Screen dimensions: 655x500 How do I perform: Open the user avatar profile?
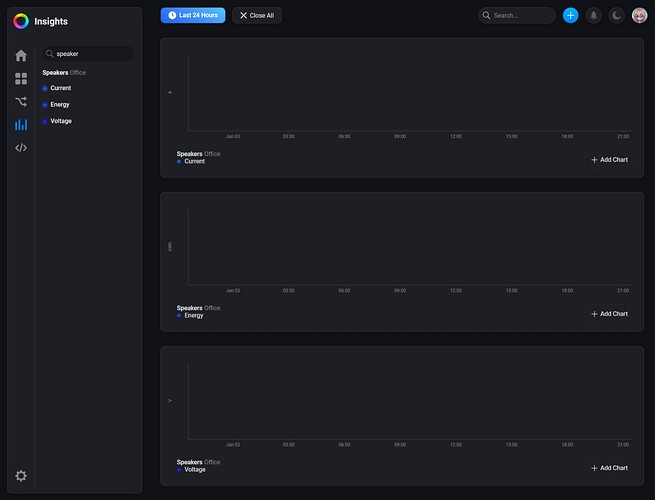[640, 15]
